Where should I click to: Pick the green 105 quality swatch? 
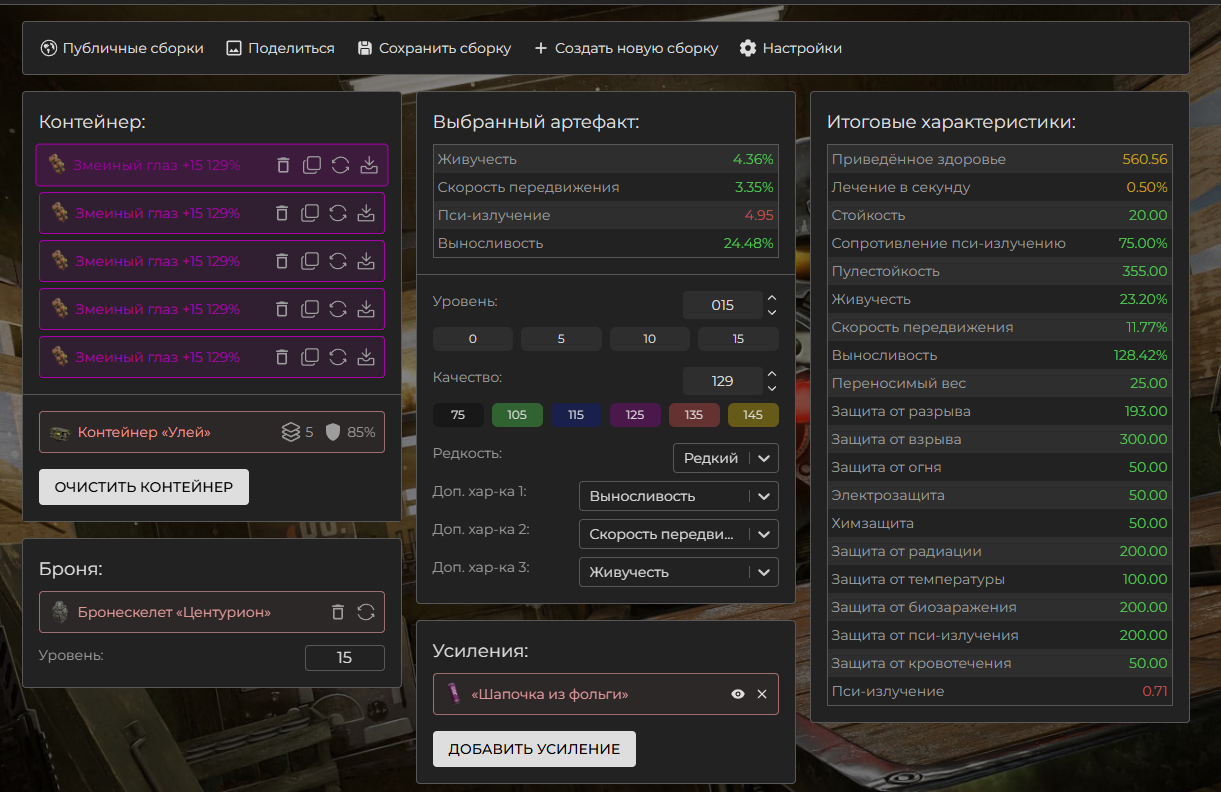point(517,415)
